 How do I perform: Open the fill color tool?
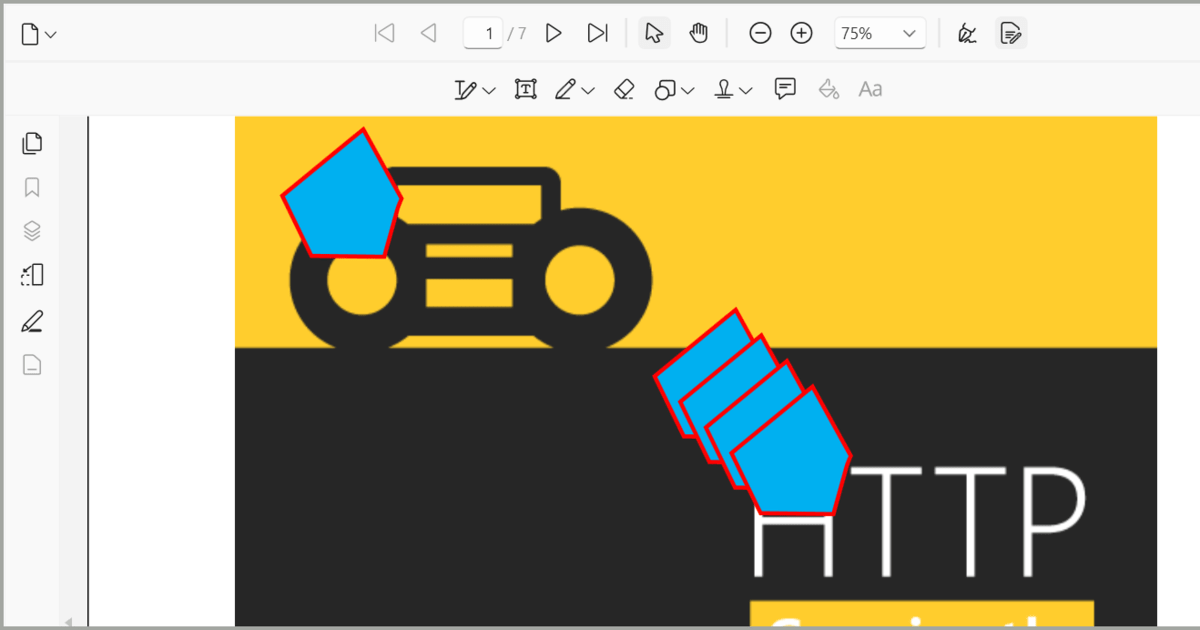(828, 89)
